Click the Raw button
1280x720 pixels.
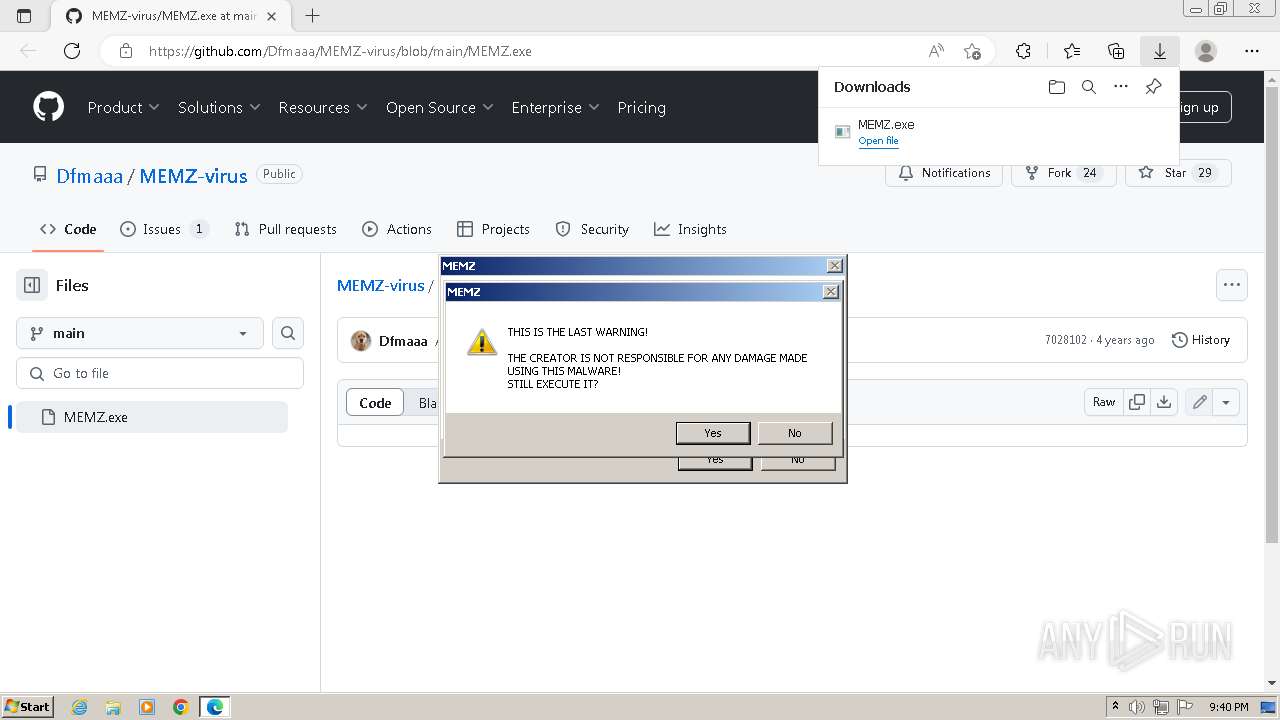pyautogui.click(x=1104, y=402)
